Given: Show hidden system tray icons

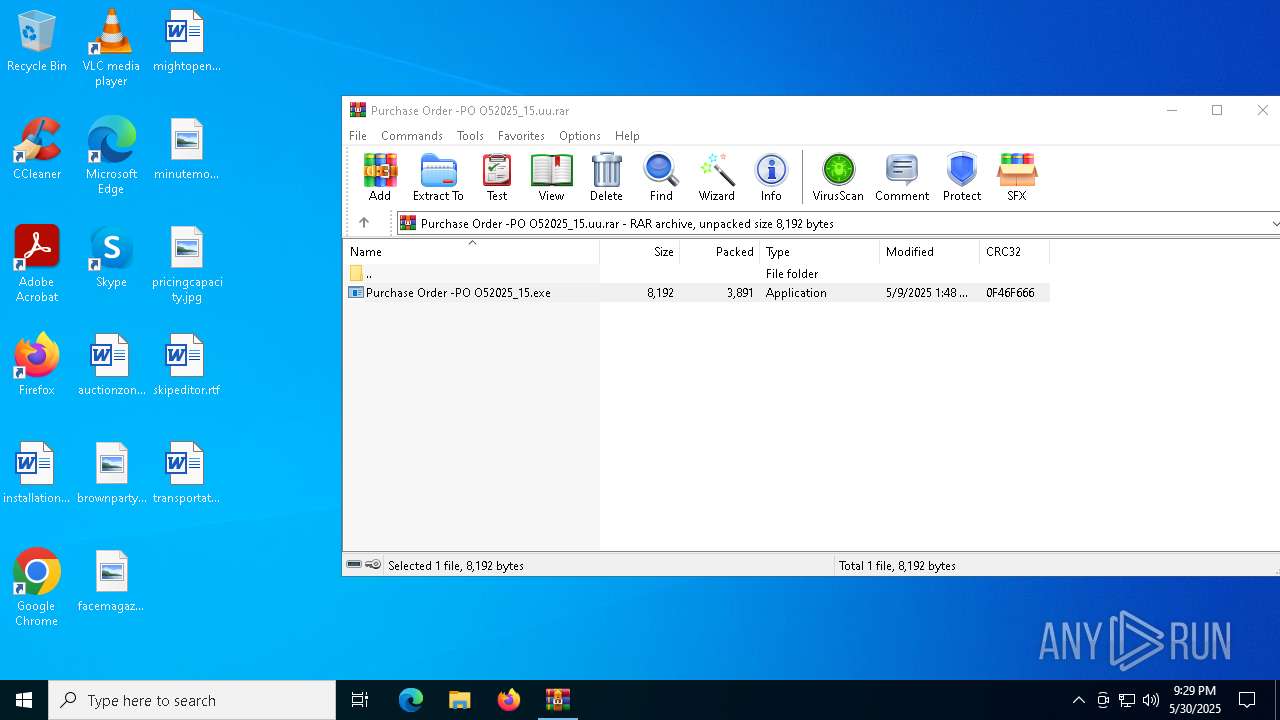Looking at the screenshot, I should coord(1078,700).
